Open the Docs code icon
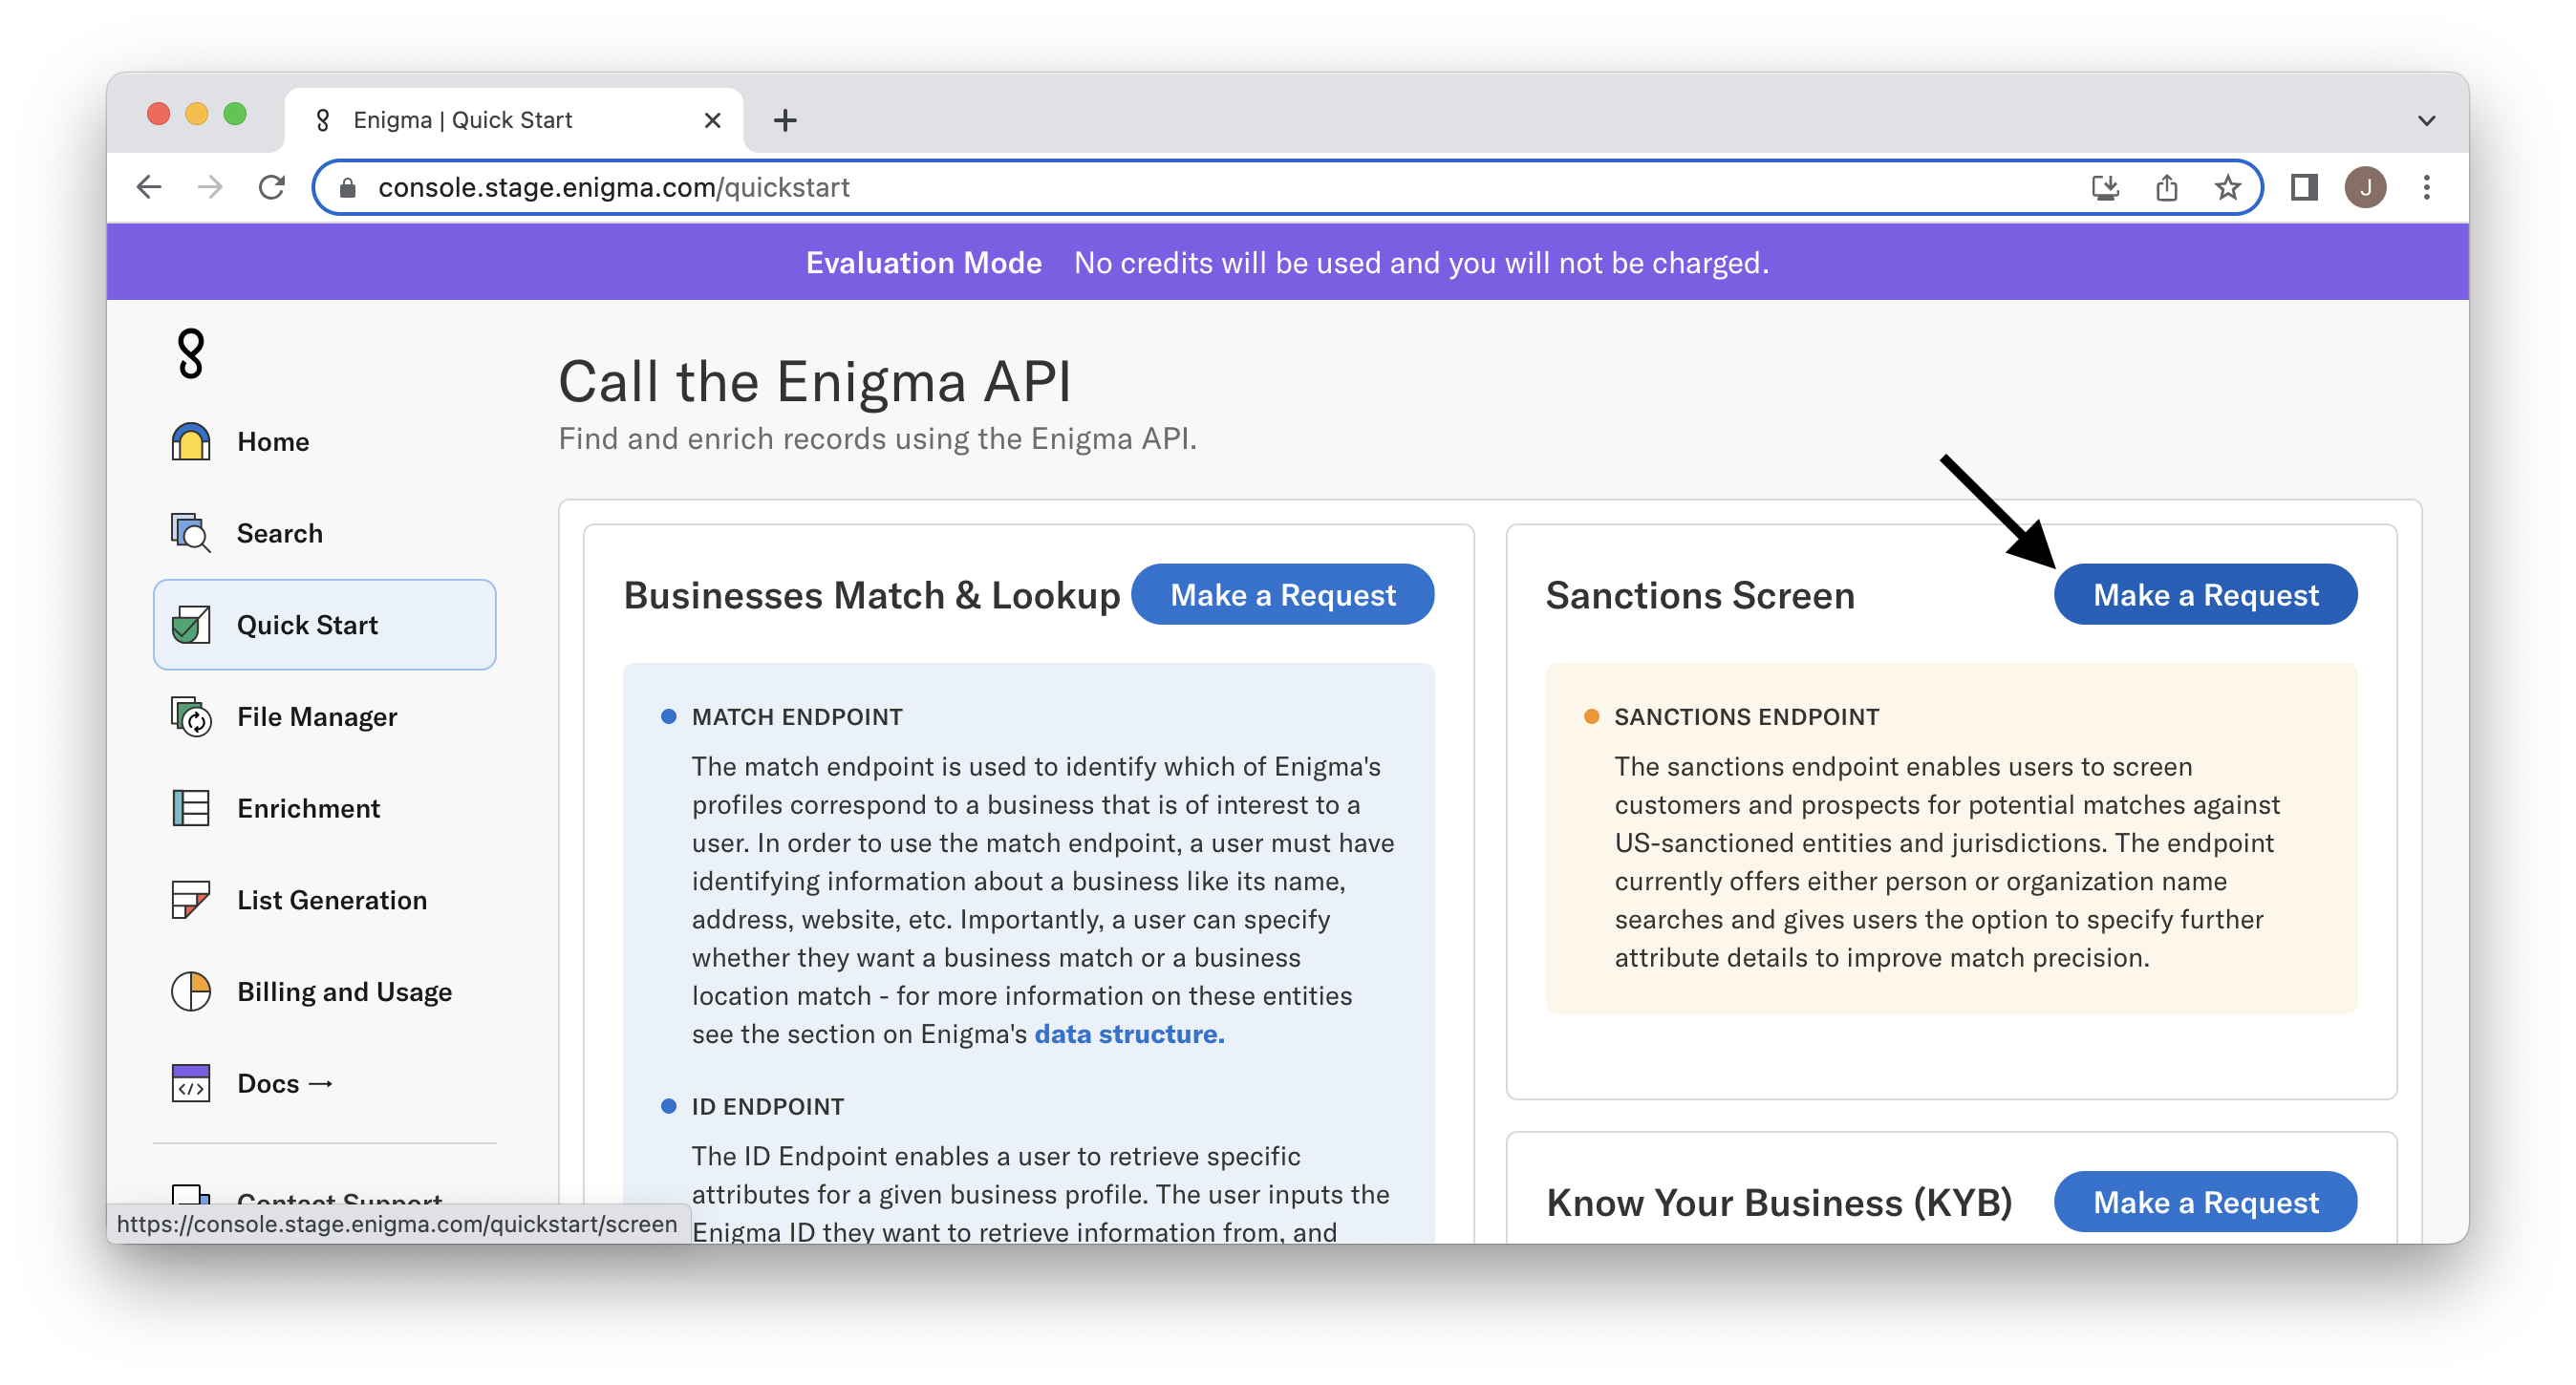The width and height of the screenshot is (2576, 1385). pyautogui.click(x=191, y=1083)
